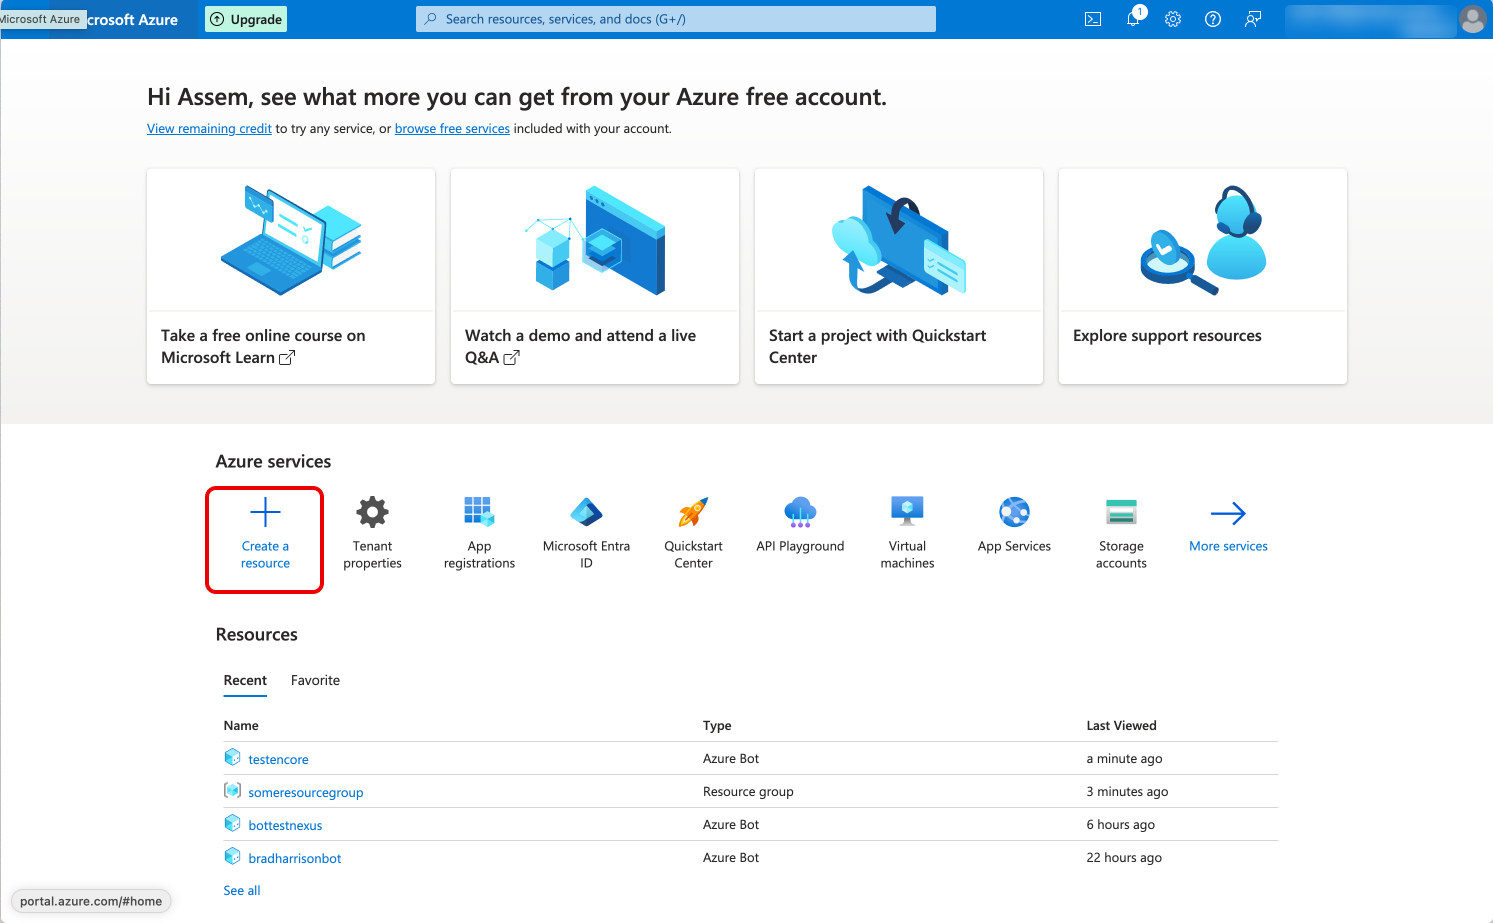Screen dimensions: 1493x923
Task: Click 'a minute ago' cell
Action: [1124, 758]
